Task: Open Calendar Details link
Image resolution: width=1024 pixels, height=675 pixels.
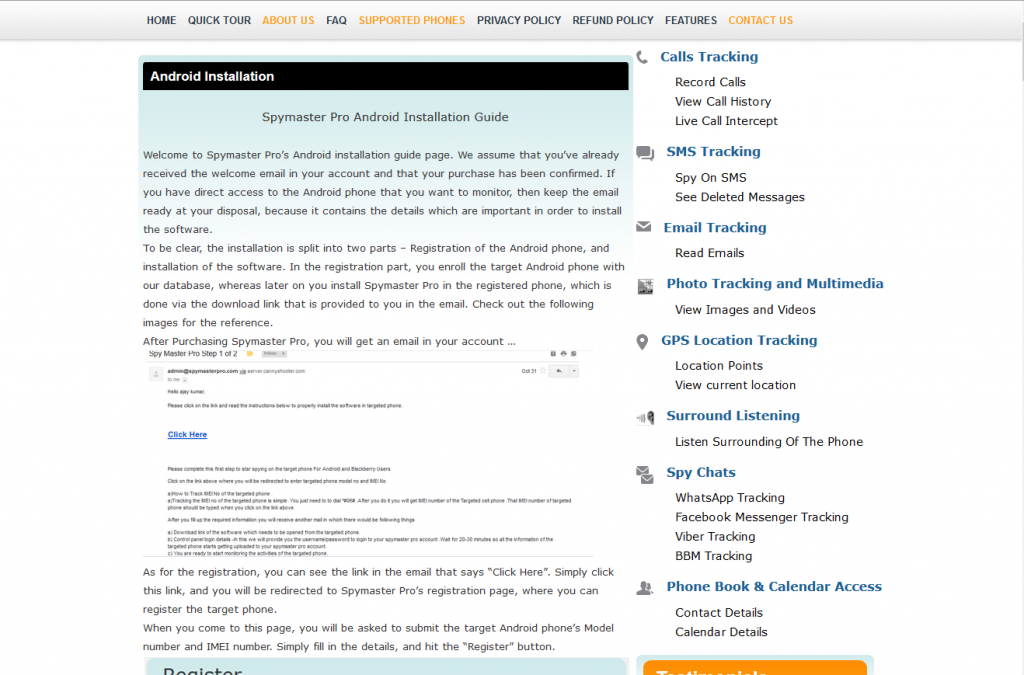Action: [721, 633]
